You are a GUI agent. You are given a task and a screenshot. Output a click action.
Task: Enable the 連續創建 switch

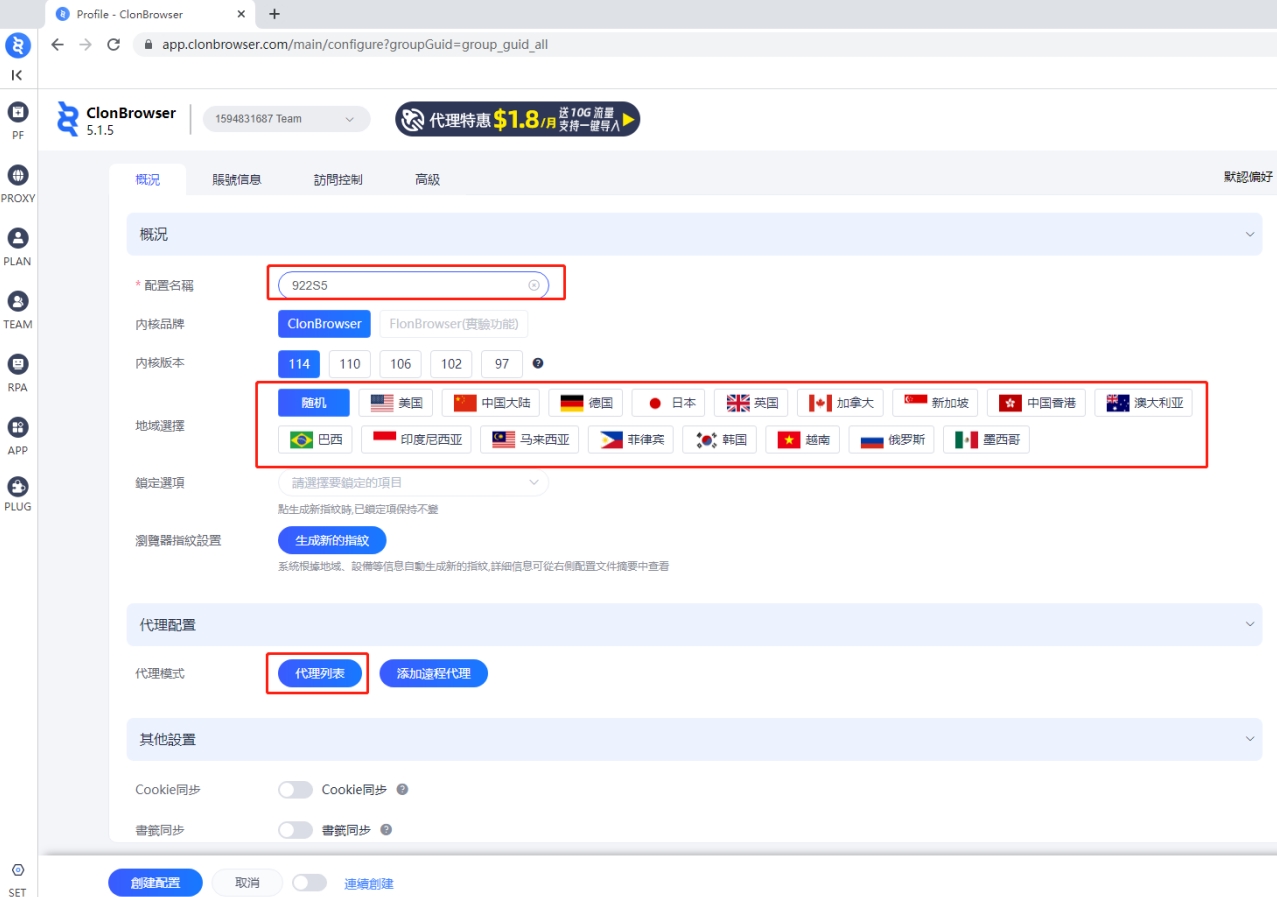310,883
